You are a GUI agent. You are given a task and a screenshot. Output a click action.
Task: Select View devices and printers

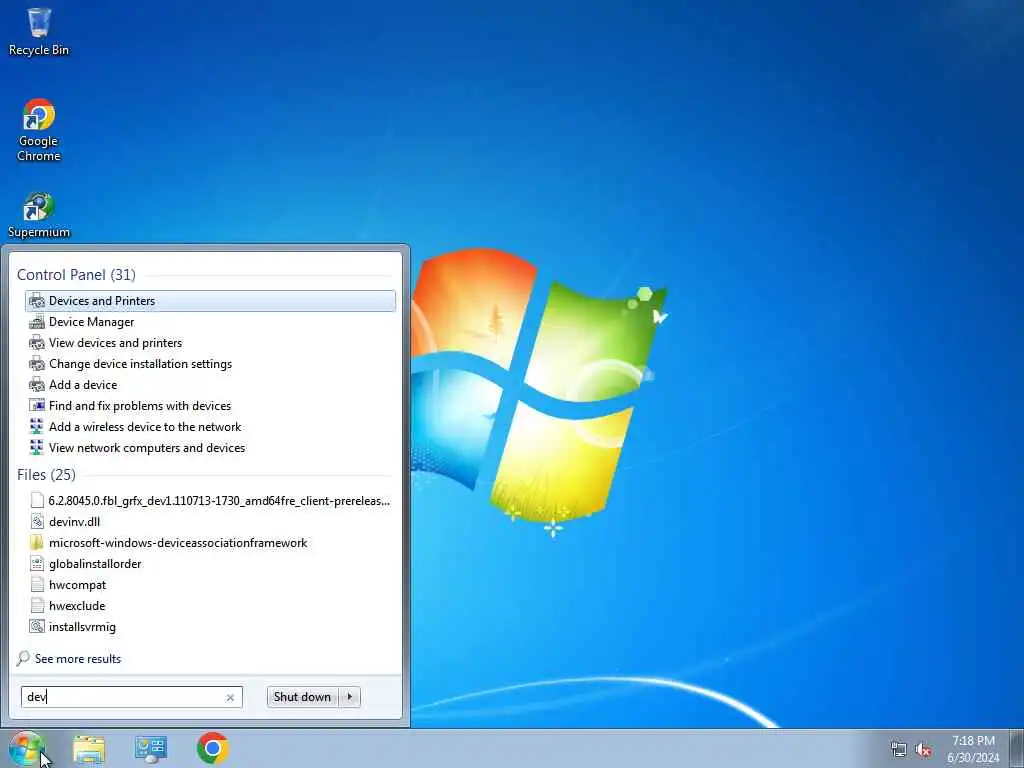click(x=210, y=343)
